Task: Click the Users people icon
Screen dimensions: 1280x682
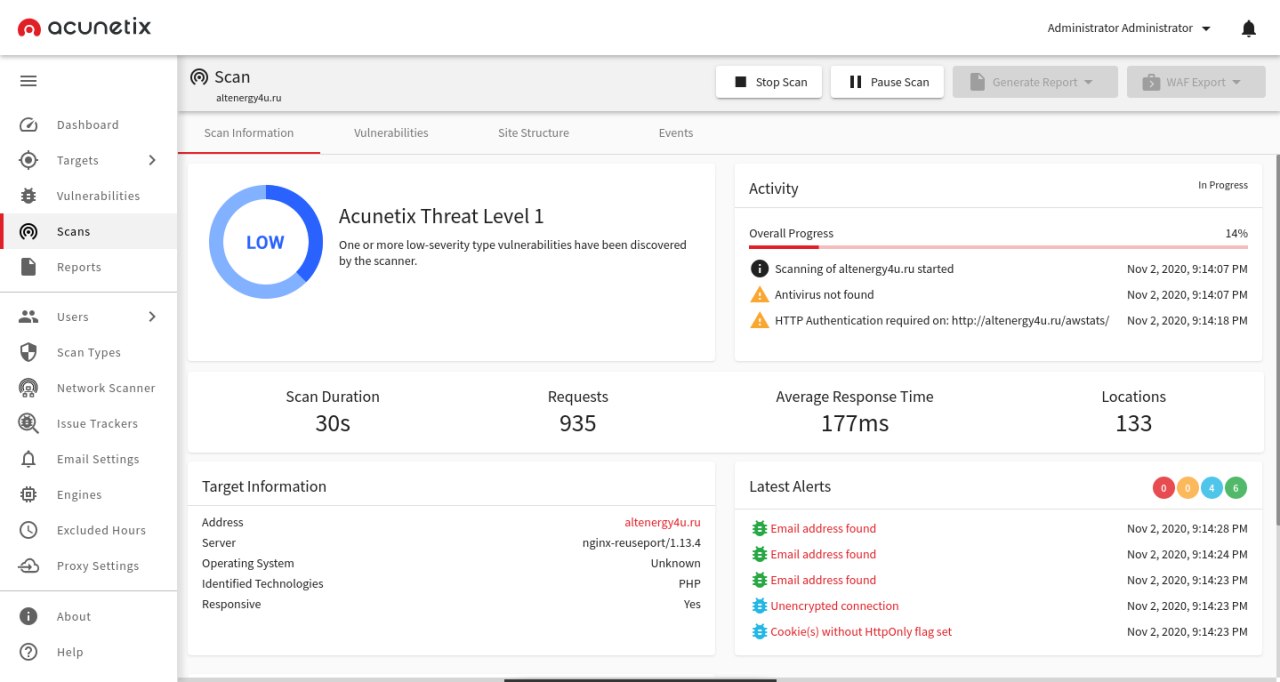Action: coord(28,317)
